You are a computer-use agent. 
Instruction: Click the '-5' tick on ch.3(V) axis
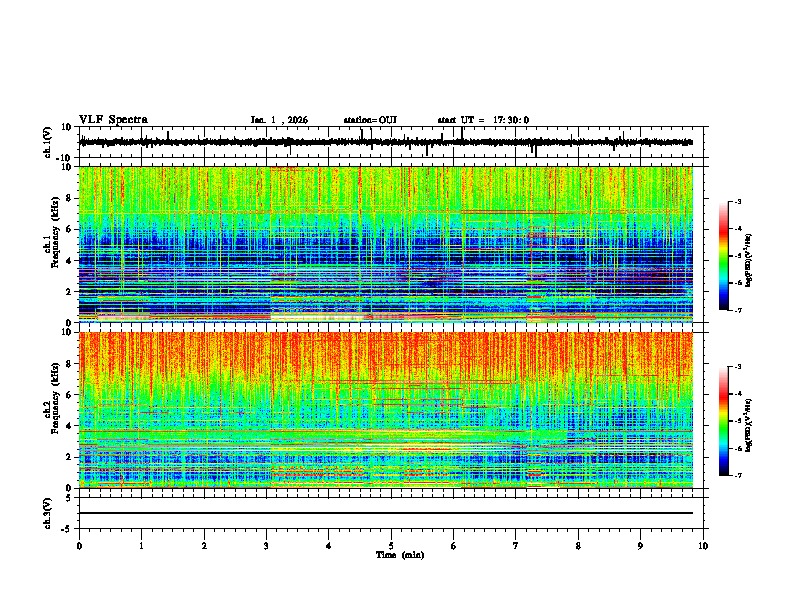click(x=67, y=529)
